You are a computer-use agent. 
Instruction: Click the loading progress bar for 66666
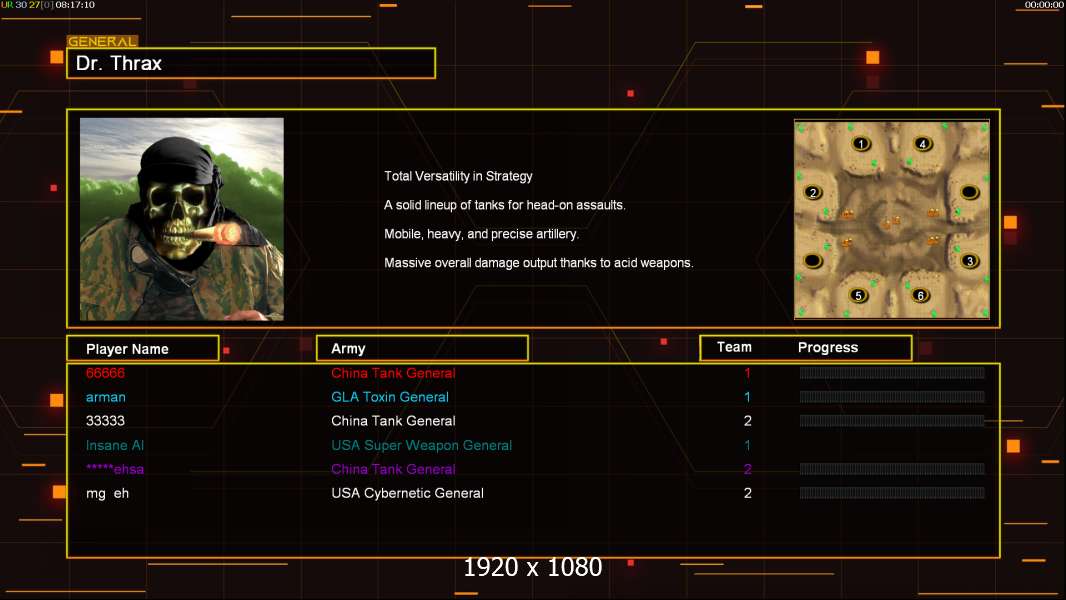[892, 372]
